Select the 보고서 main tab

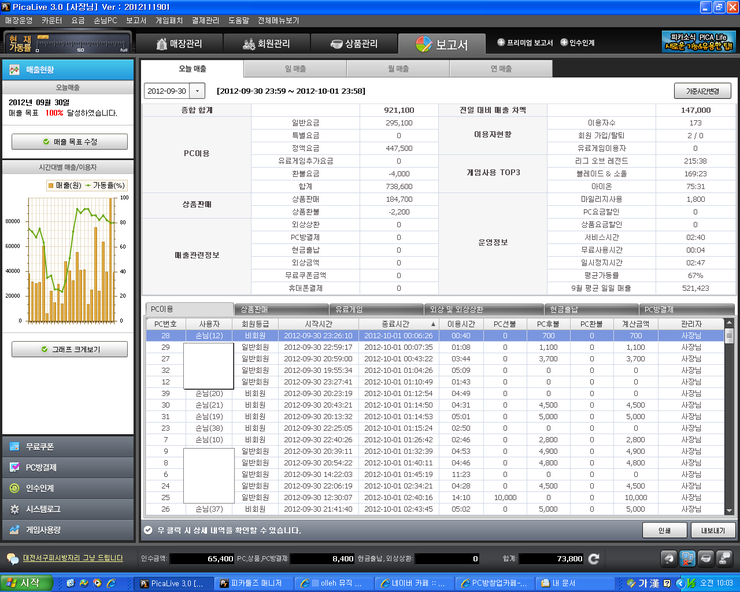pos(442,44)
